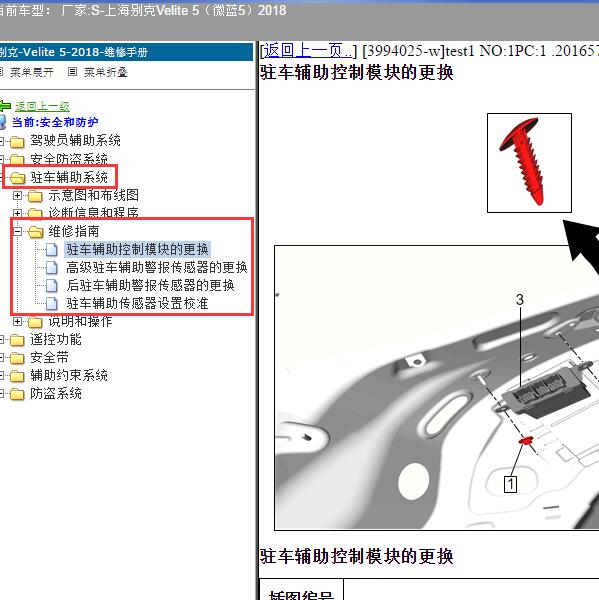This screenshot has width=599, height=600.
Task: Open the 驾驶员辅助系统 folder
Action: pyautogui.click(x=75, y=140)
